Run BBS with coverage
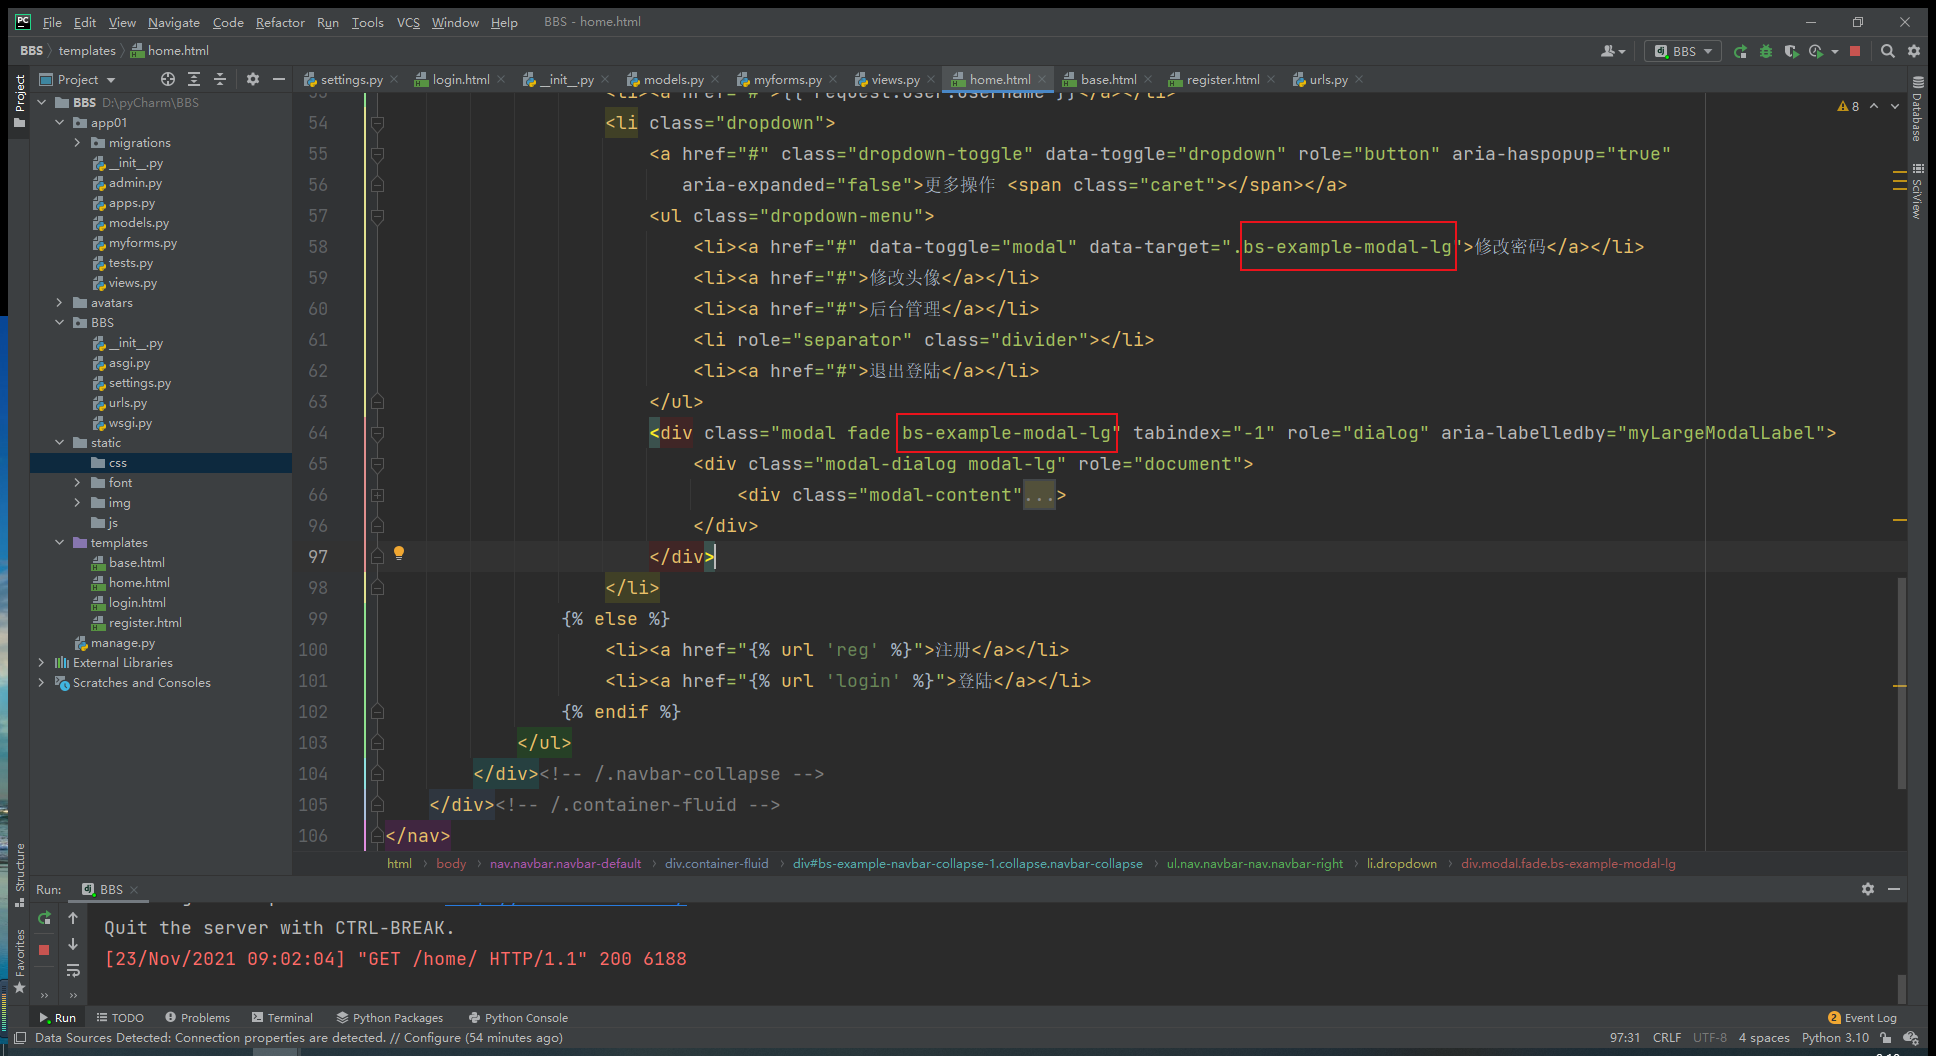The height and width of the screenshot is (1056, 1936). [1791, 51]
